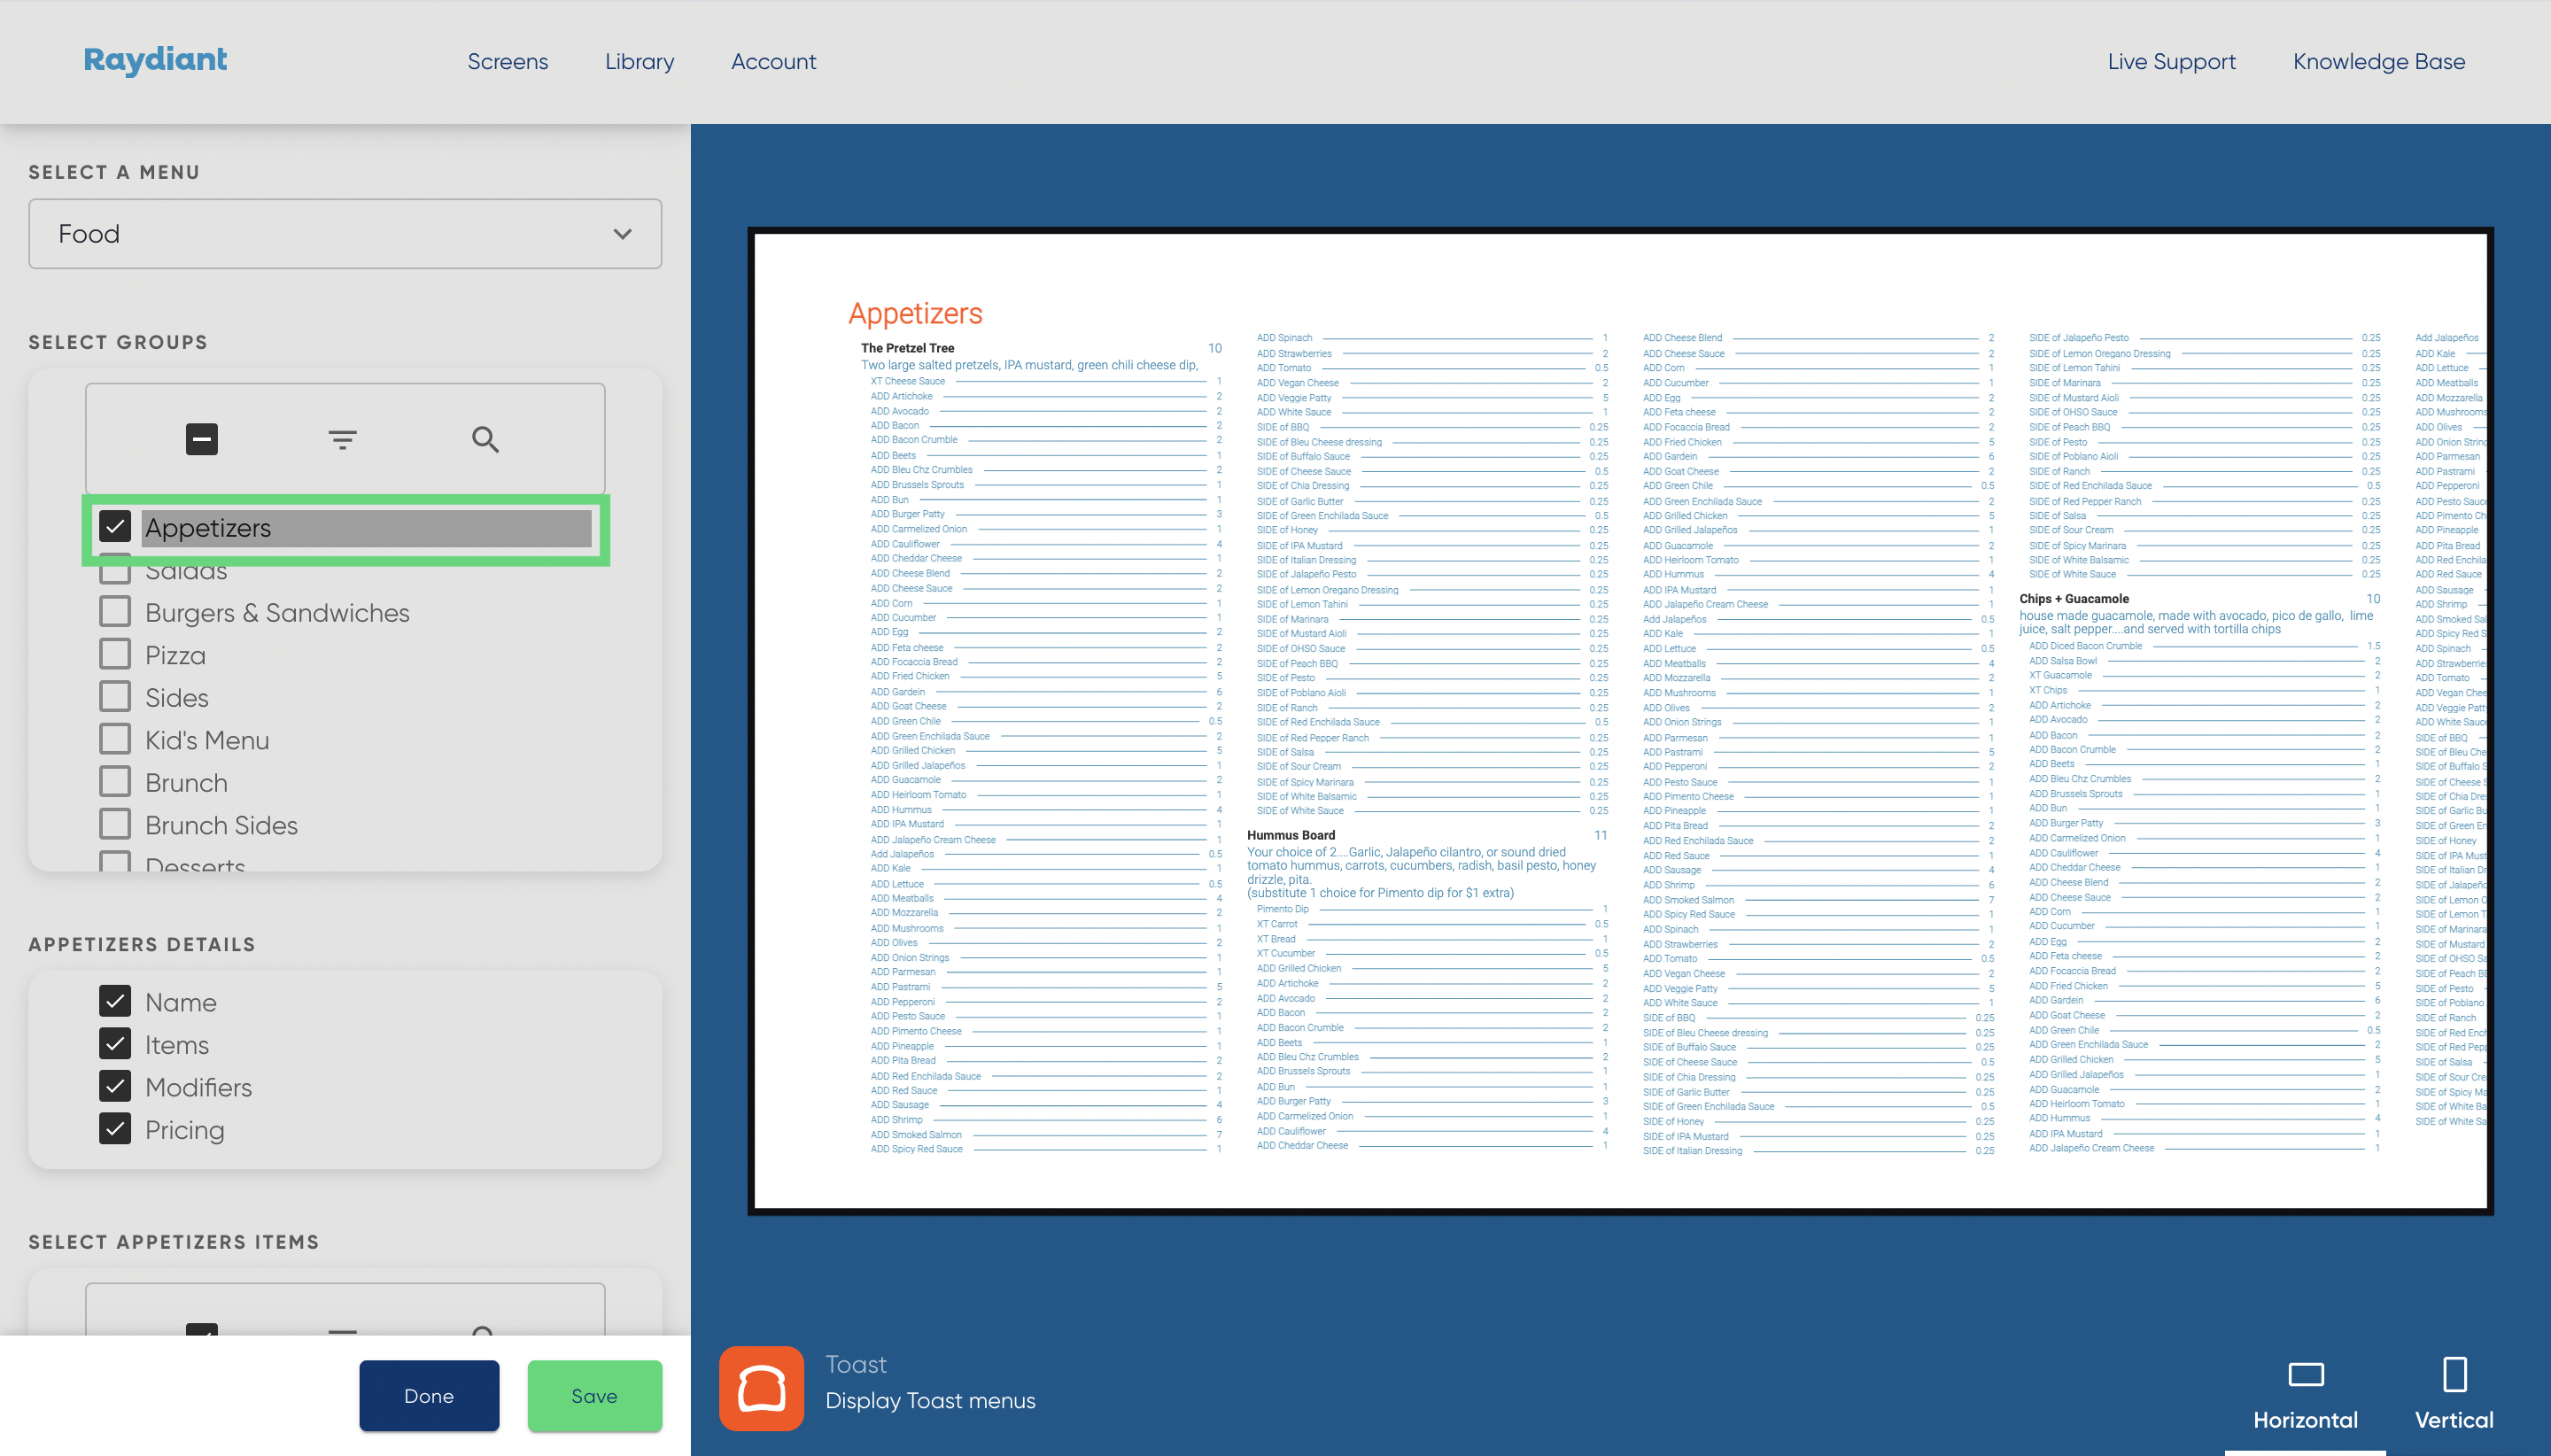
Task: Click the deselect-all minus icon in groups
Action: coord(202,439)
